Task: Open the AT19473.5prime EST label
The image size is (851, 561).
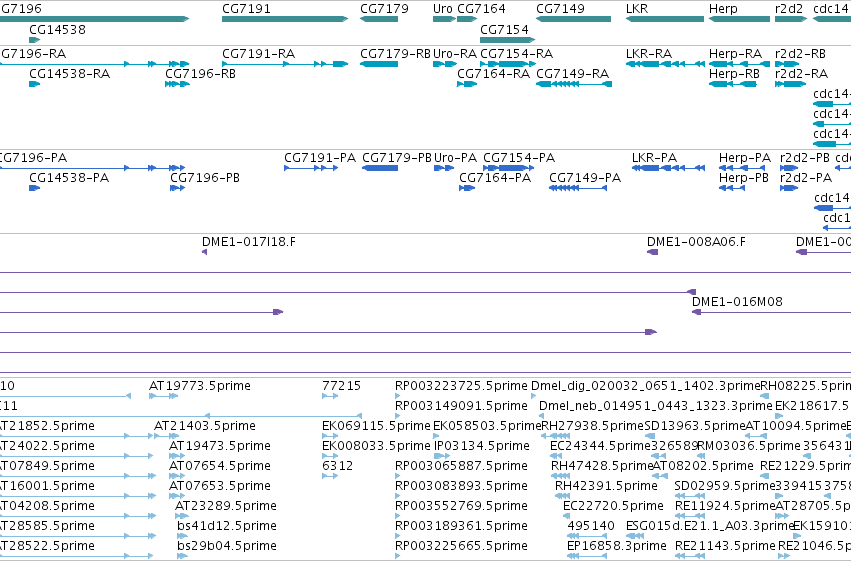Action: pos(220,446)
